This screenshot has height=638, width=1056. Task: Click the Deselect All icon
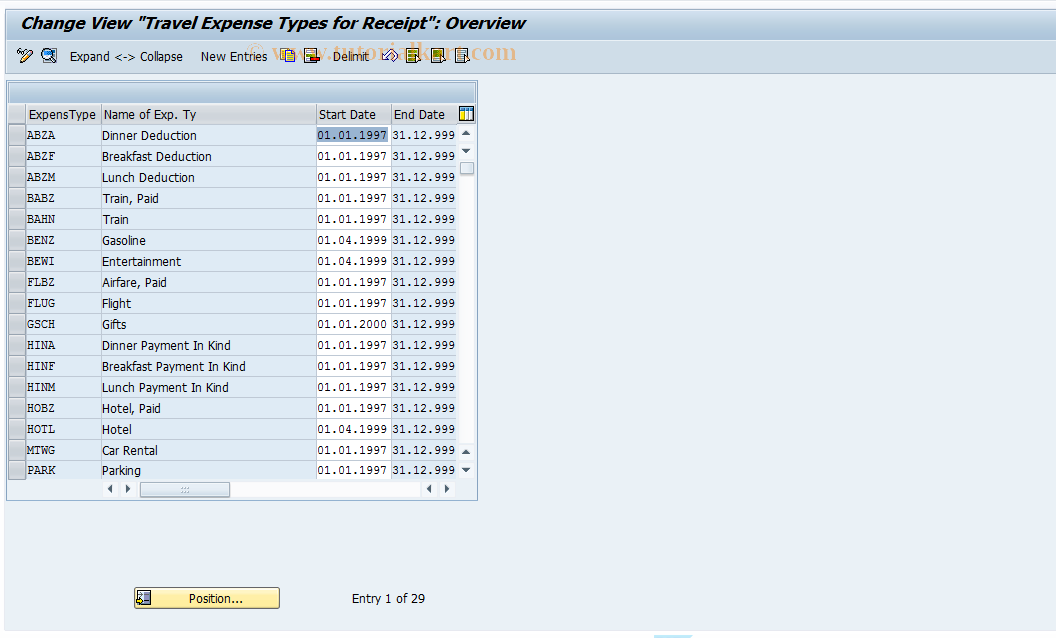click(x=462, y=56)
